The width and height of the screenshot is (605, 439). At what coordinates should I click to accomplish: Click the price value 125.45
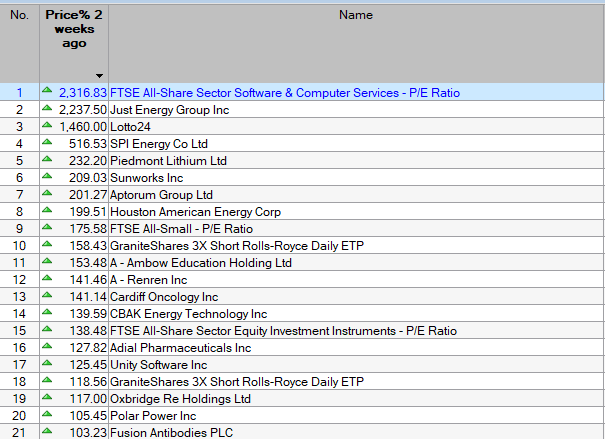coord(88,364)
